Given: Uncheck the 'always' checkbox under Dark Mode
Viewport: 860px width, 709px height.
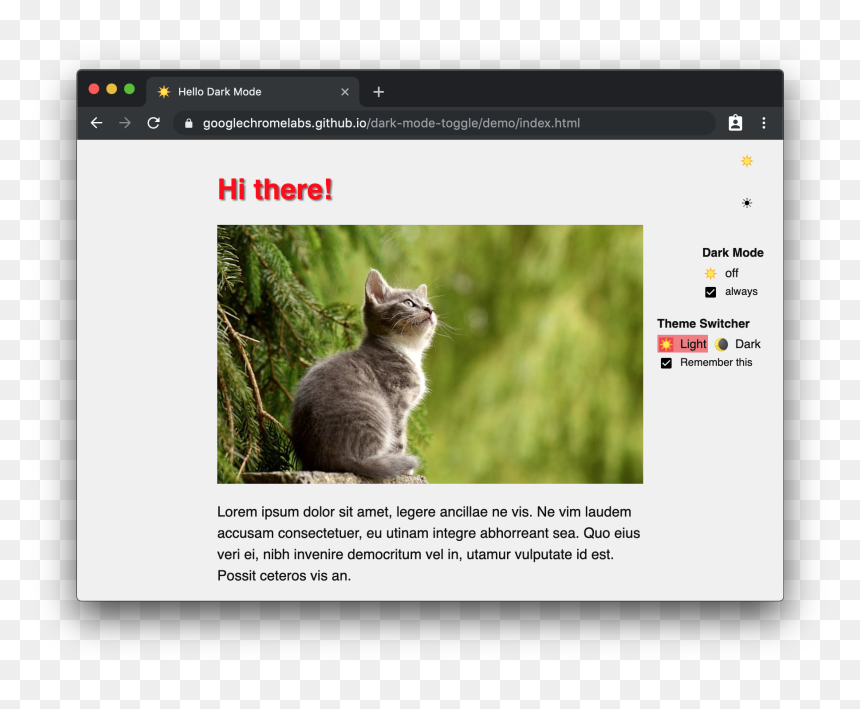Looking at the screenshot, I should click(710, 292).
